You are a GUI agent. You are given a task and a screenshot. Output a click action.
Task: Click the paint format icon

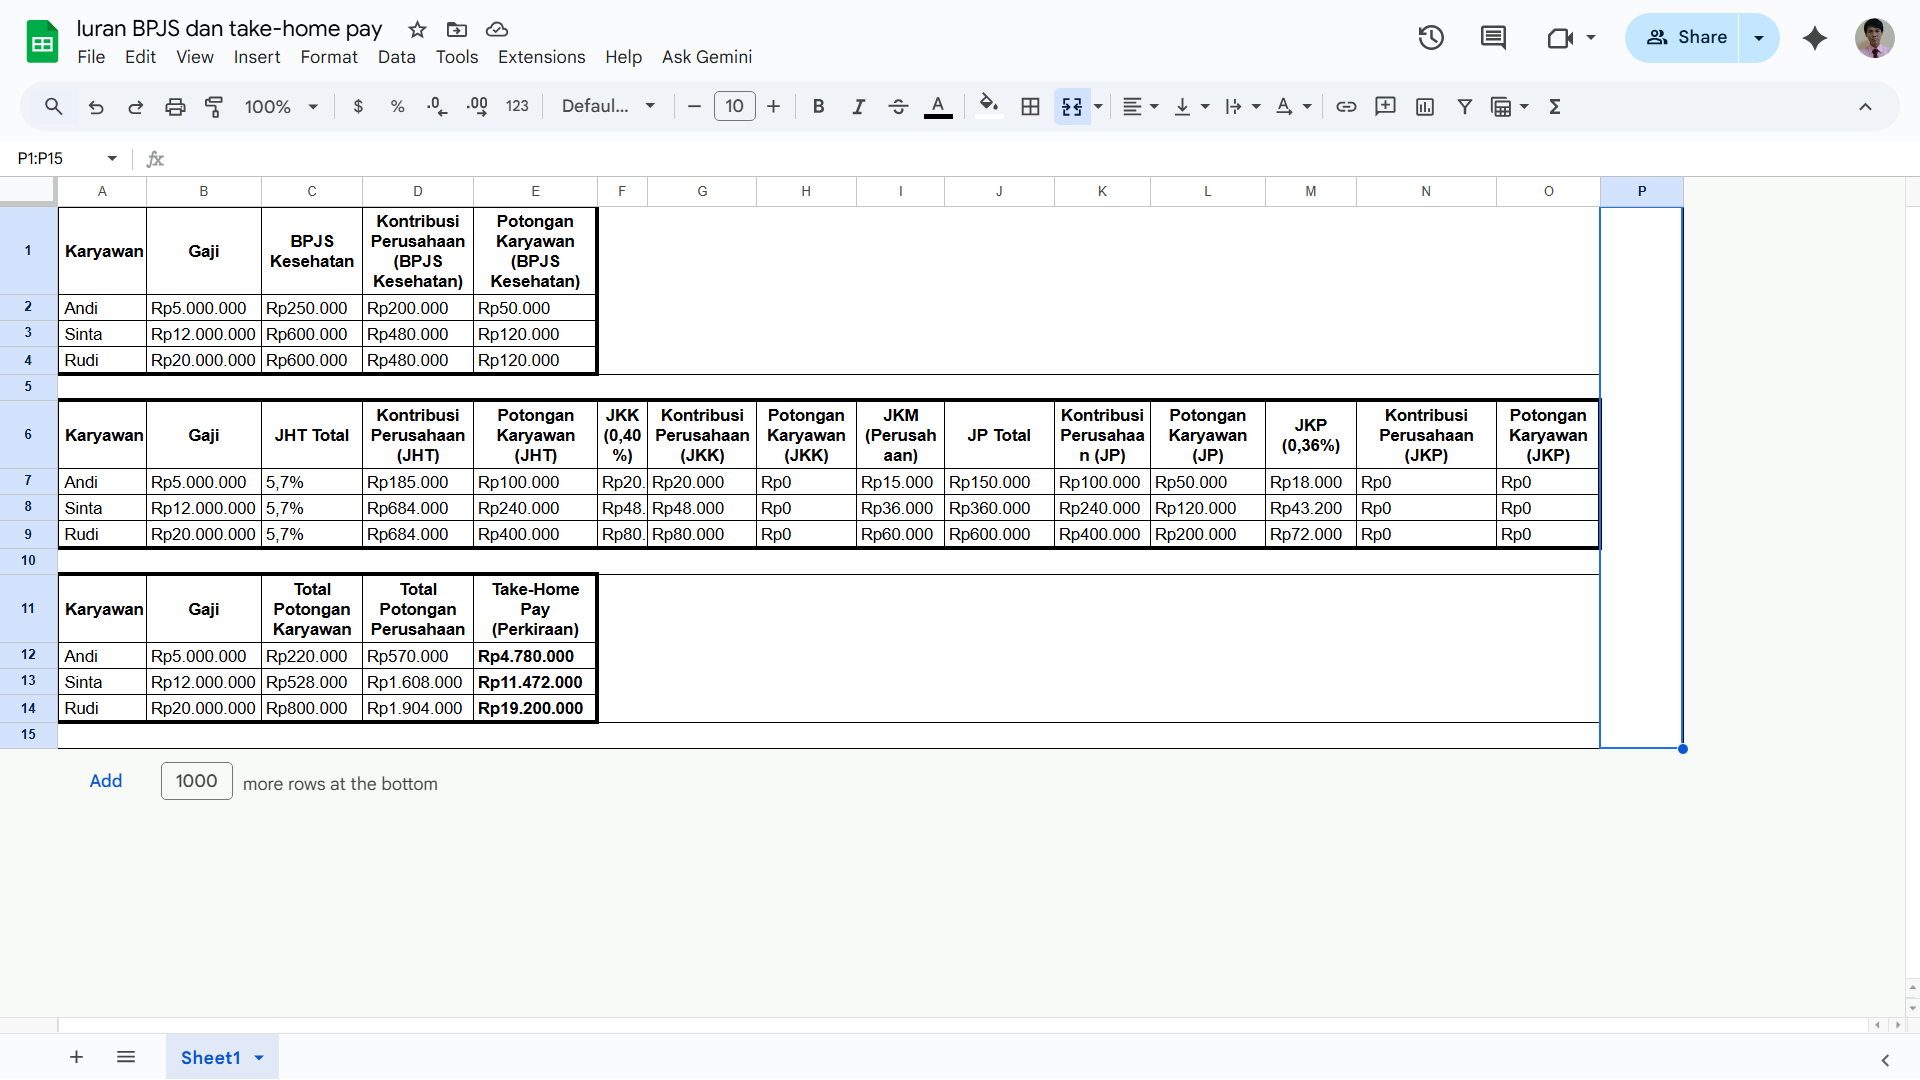214,107
